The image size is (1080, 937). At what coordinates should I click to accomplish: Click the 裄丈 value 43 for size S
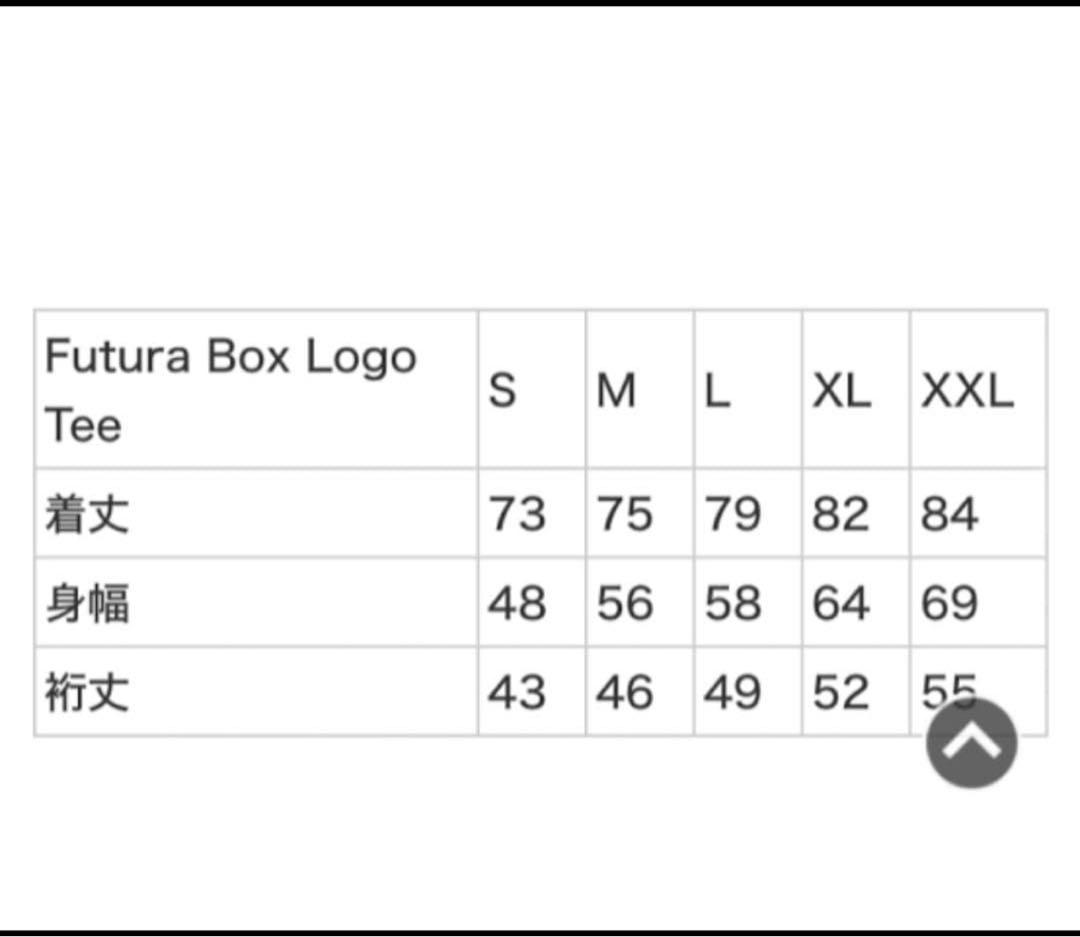click(517, 692)
